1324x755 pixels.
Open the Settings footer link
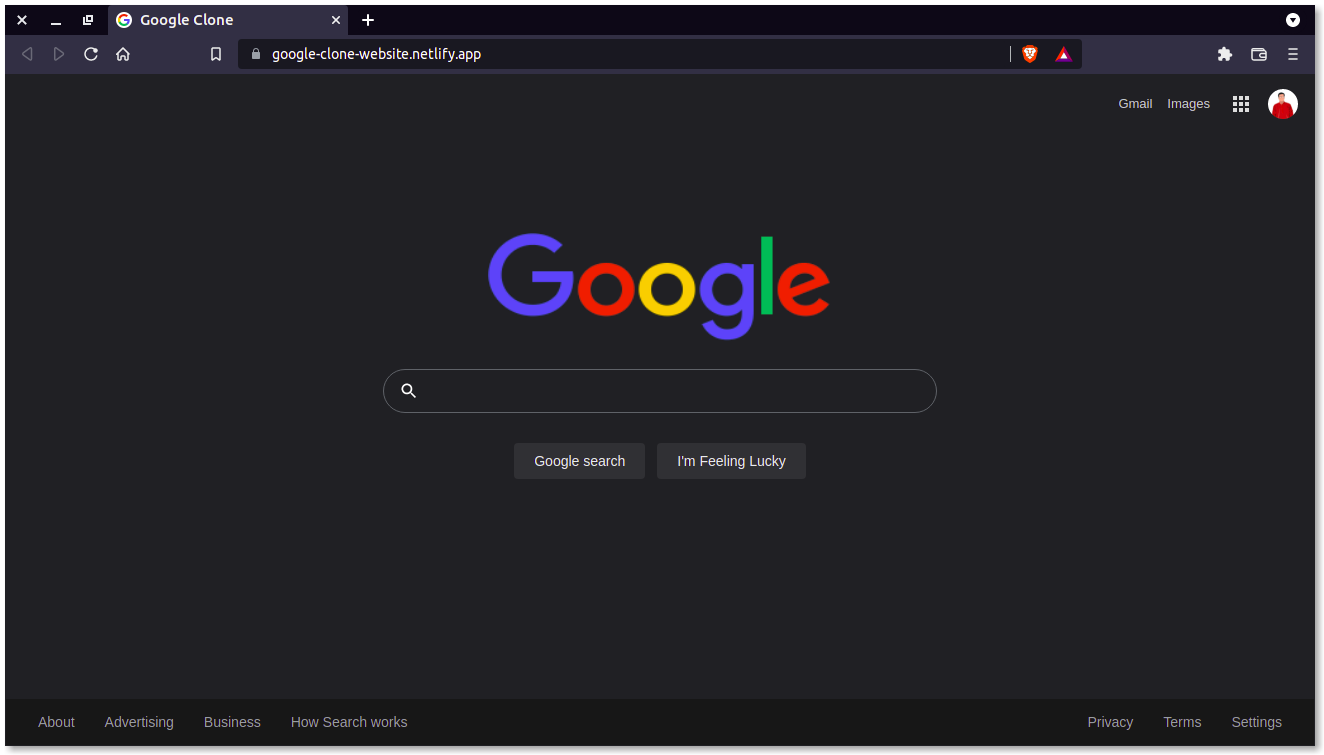tap(1256, 722)
